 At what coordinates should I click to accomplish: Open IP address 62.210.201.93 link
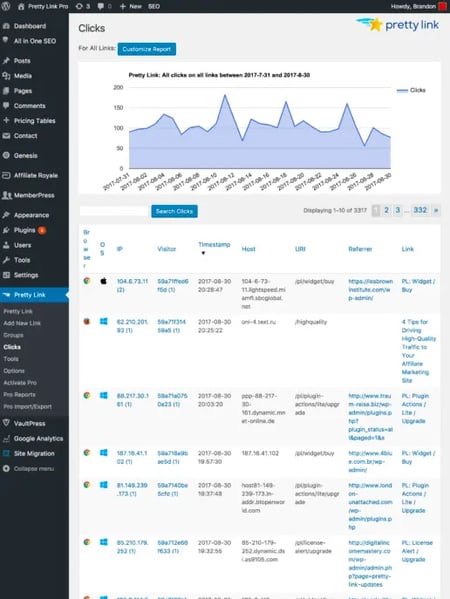click(132, 326)
